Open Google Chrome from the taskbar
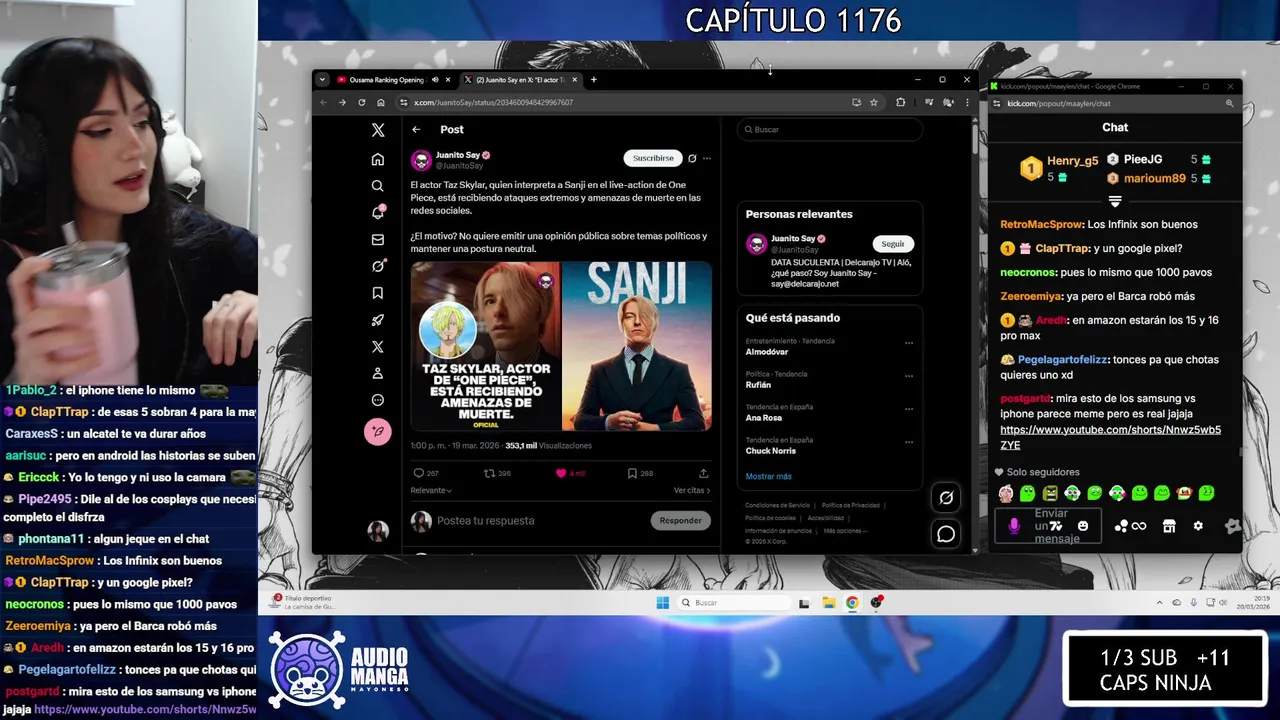Viewport: 1280px width, 720px height. (852, 602)
